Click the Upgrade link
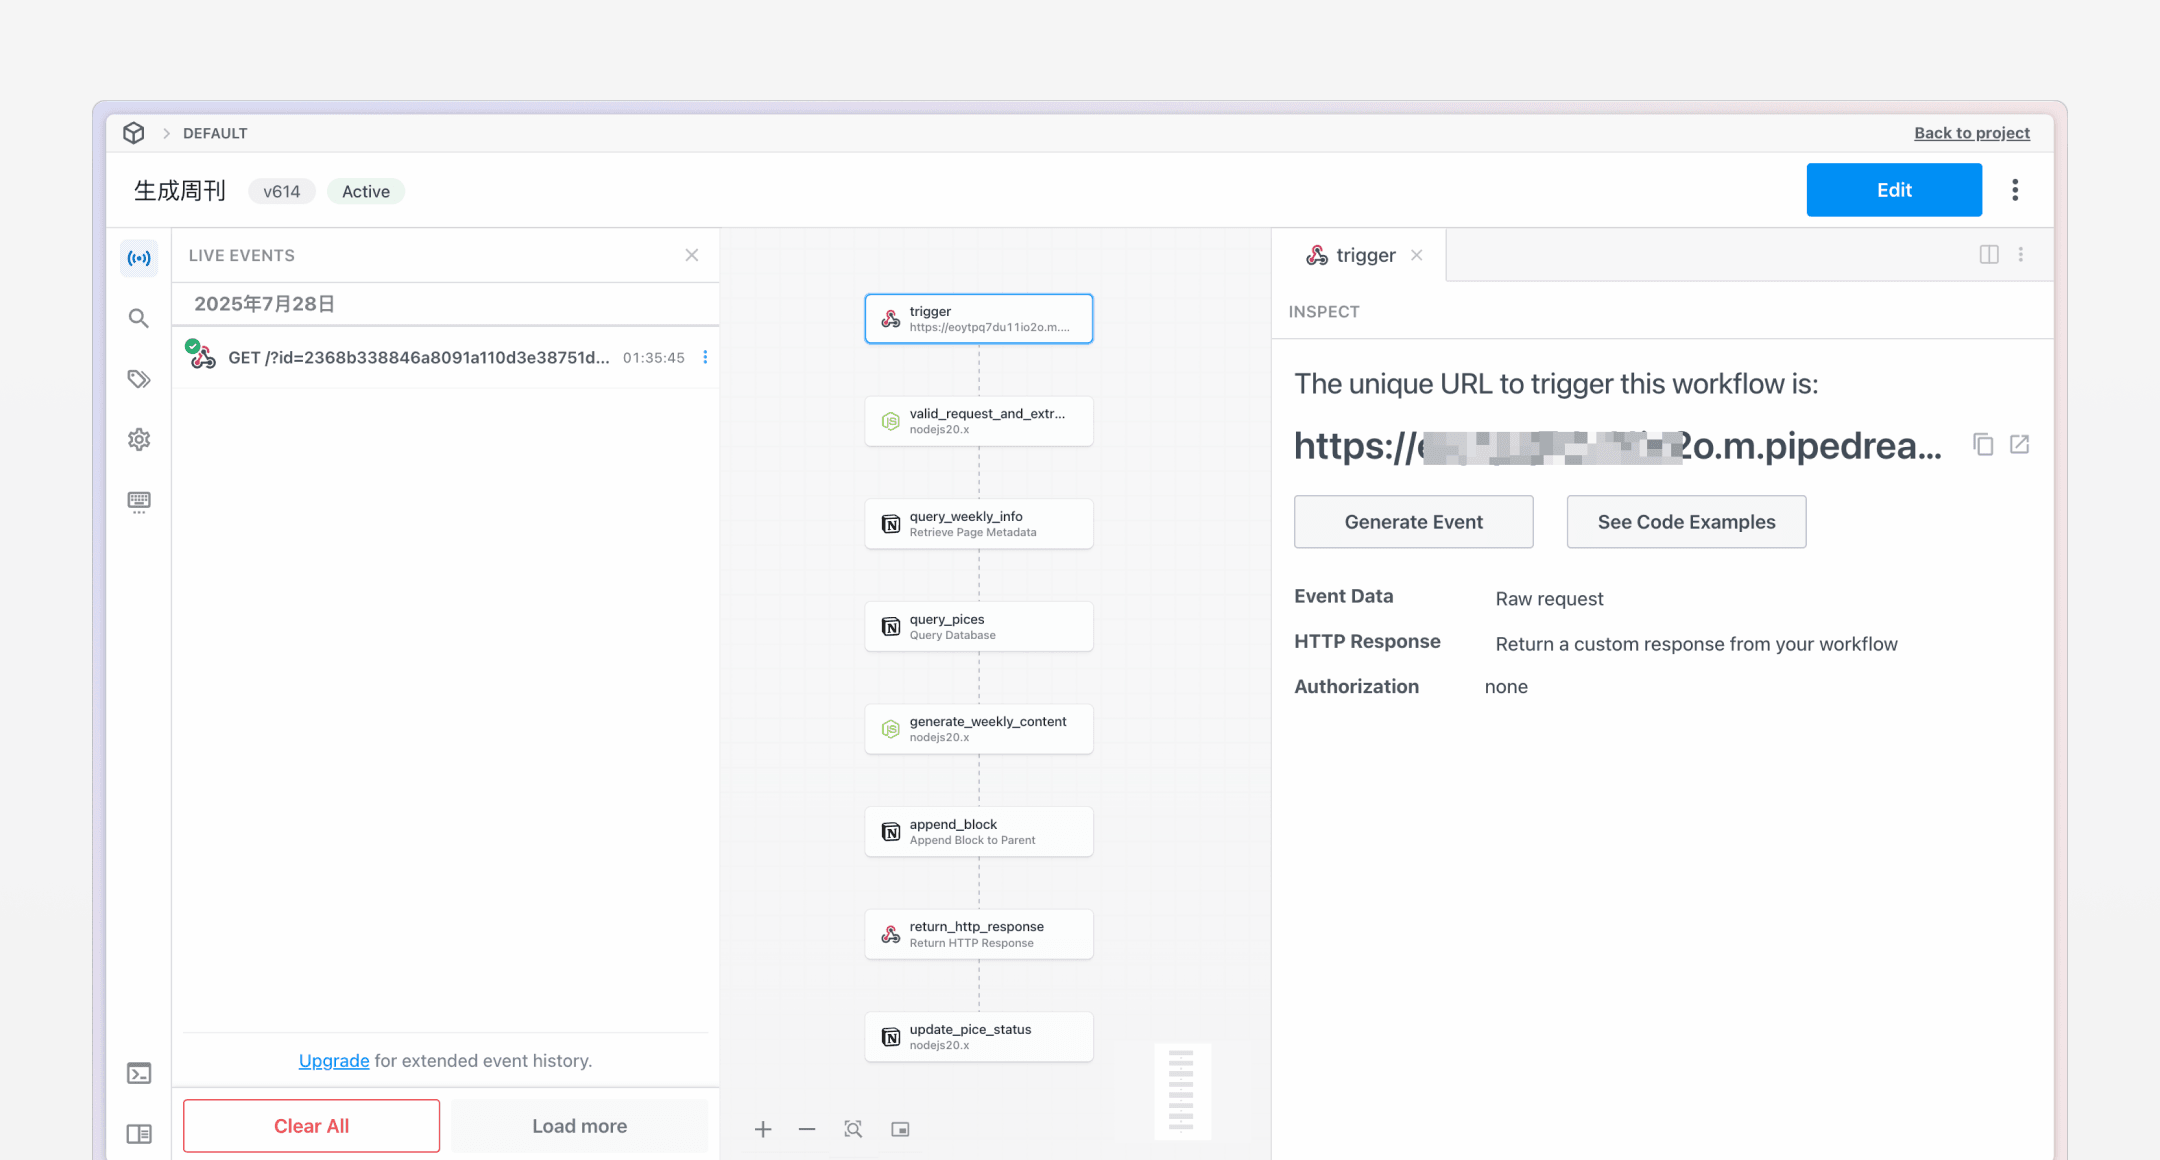The width and height of the screenshot is (2160, 1160). coord(334,1061)
